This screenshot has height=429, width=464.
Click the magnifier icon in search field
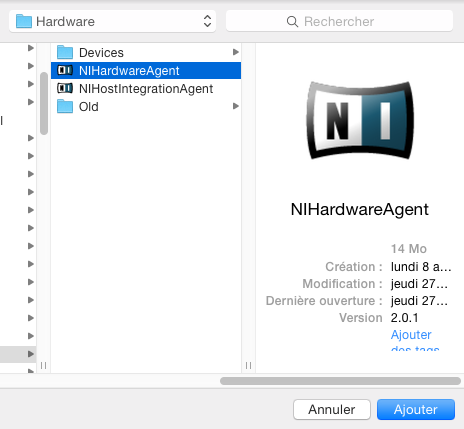pos(292,22)
